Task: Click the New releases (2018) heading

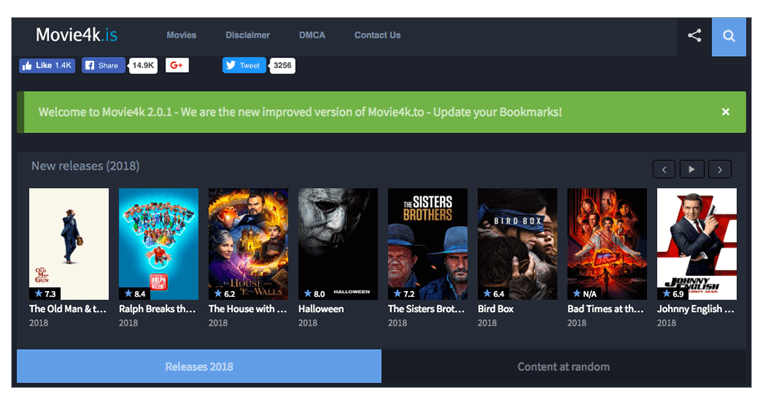Action: [x=85, y=166]
